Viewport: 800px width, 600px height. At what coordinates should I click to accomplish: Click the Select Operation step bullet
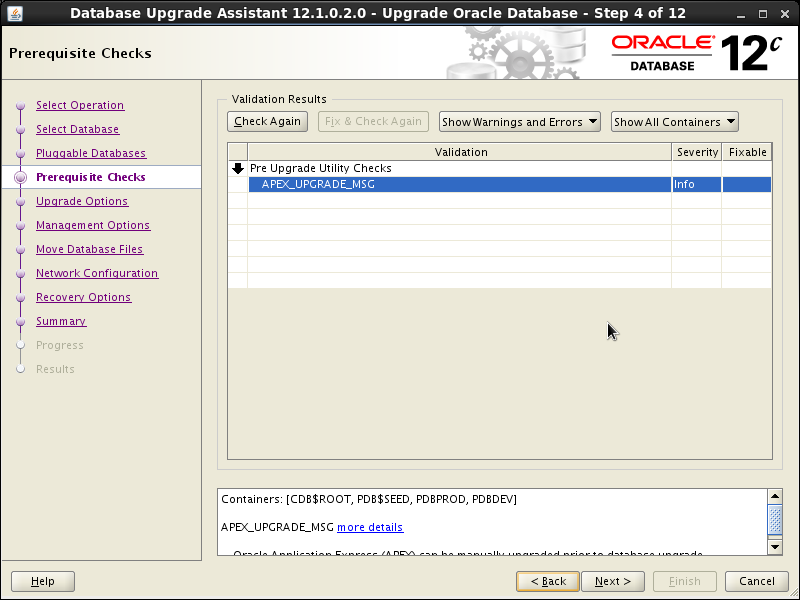tap(20, 106)
